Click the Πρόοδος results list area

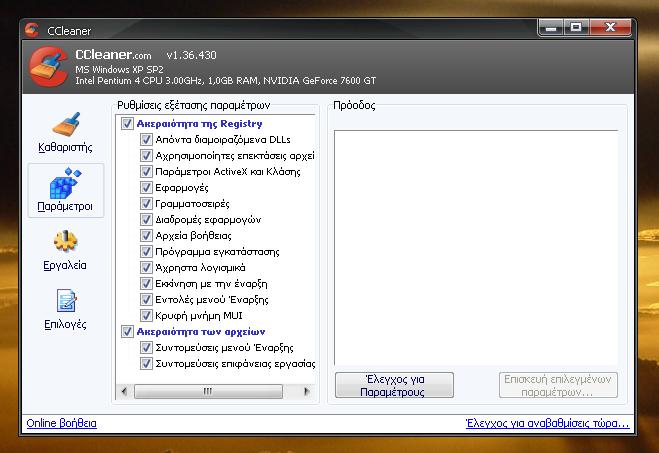pyautogui.click(x=476, y=248)
